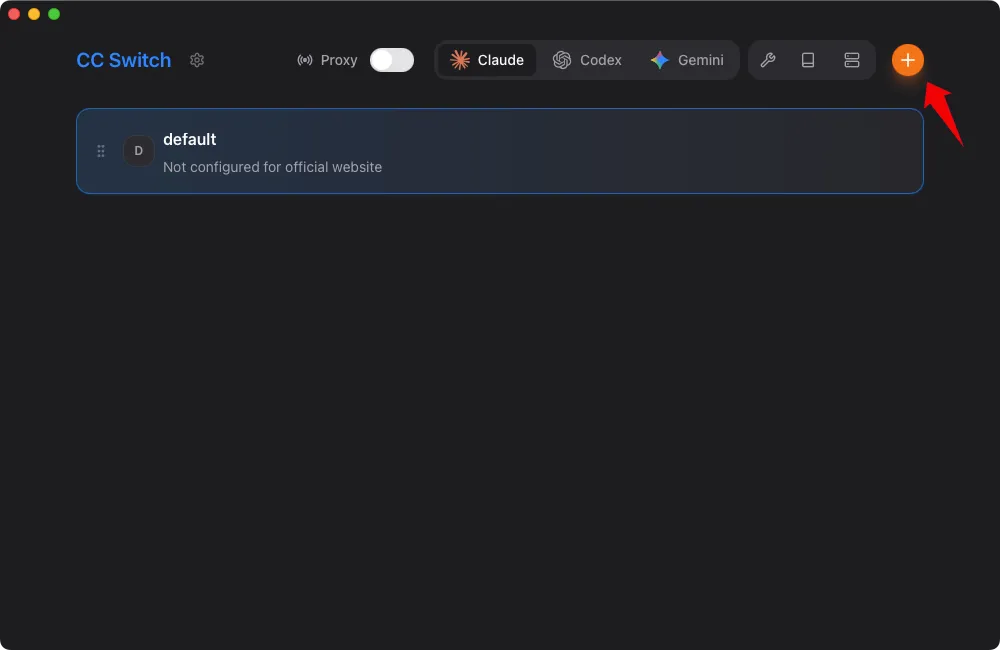
Task: Click the wrench tools icon
Action: click(768, 60)
